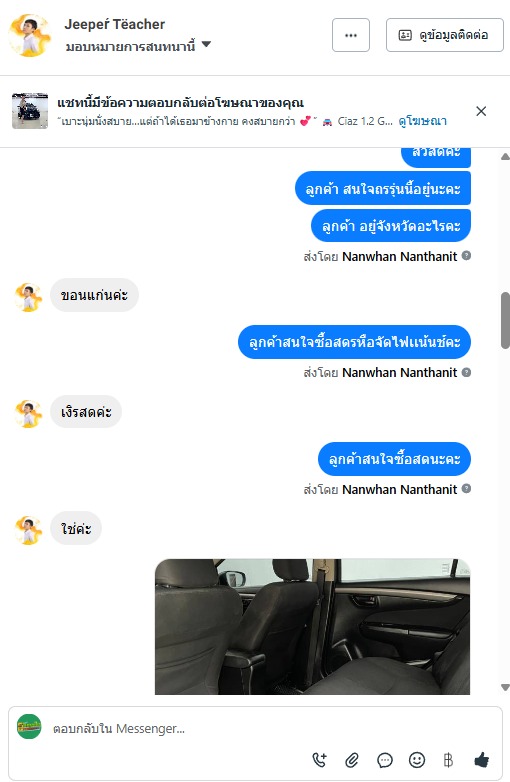This screenshot has width=510, height=782.
Task: Open the three-dots more options button
Action: pos(351,35)
